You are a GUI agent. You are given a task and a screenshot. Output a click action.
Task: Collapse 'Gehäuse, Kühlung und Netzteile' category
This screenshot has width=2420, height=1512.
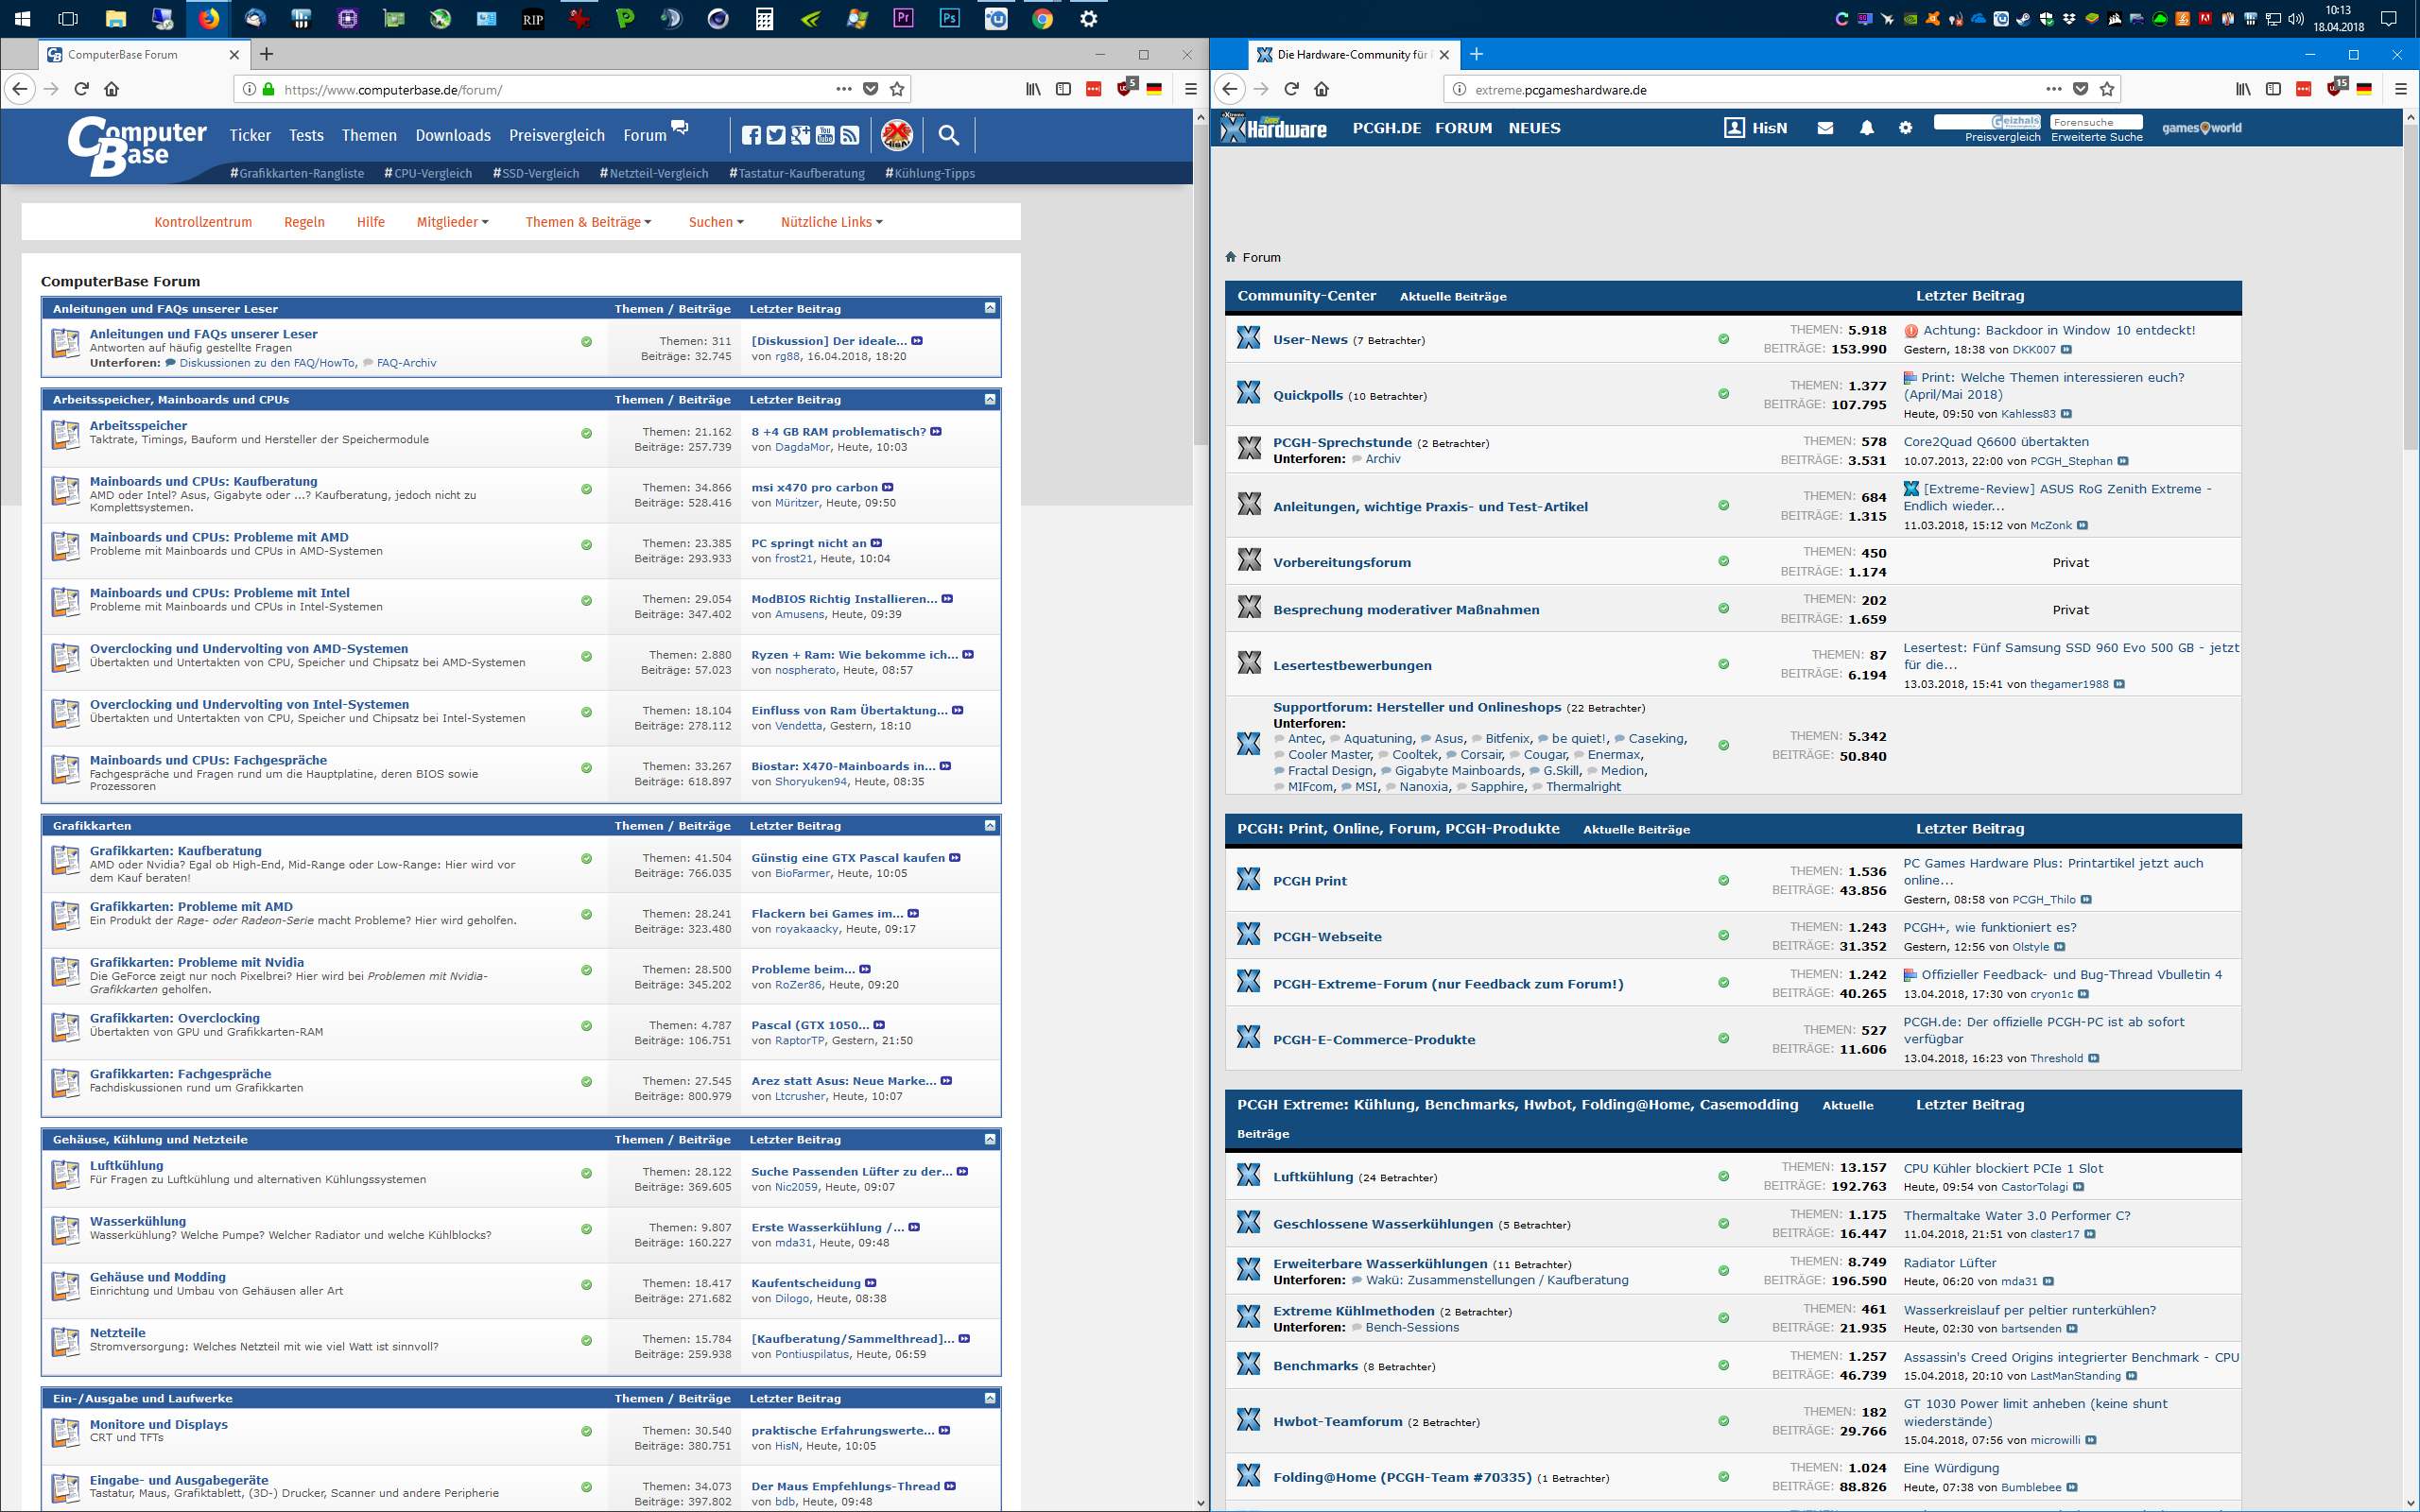989,1139
